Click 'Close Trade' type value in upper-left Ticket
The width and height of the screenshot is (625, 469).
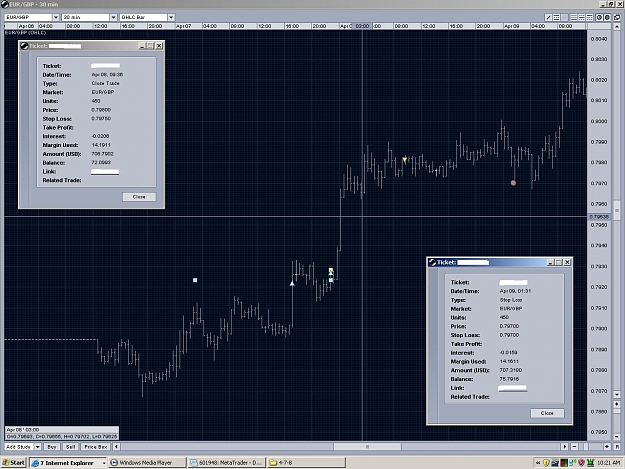click(x=105, y=83)
